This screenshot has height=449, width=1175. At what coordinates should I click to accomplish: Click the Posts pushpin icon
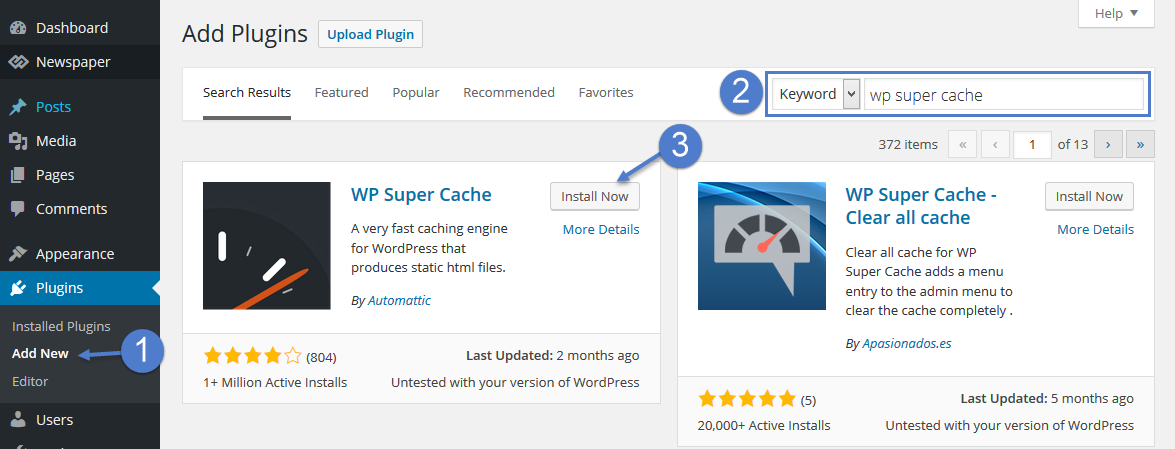[x=18, y=107]
